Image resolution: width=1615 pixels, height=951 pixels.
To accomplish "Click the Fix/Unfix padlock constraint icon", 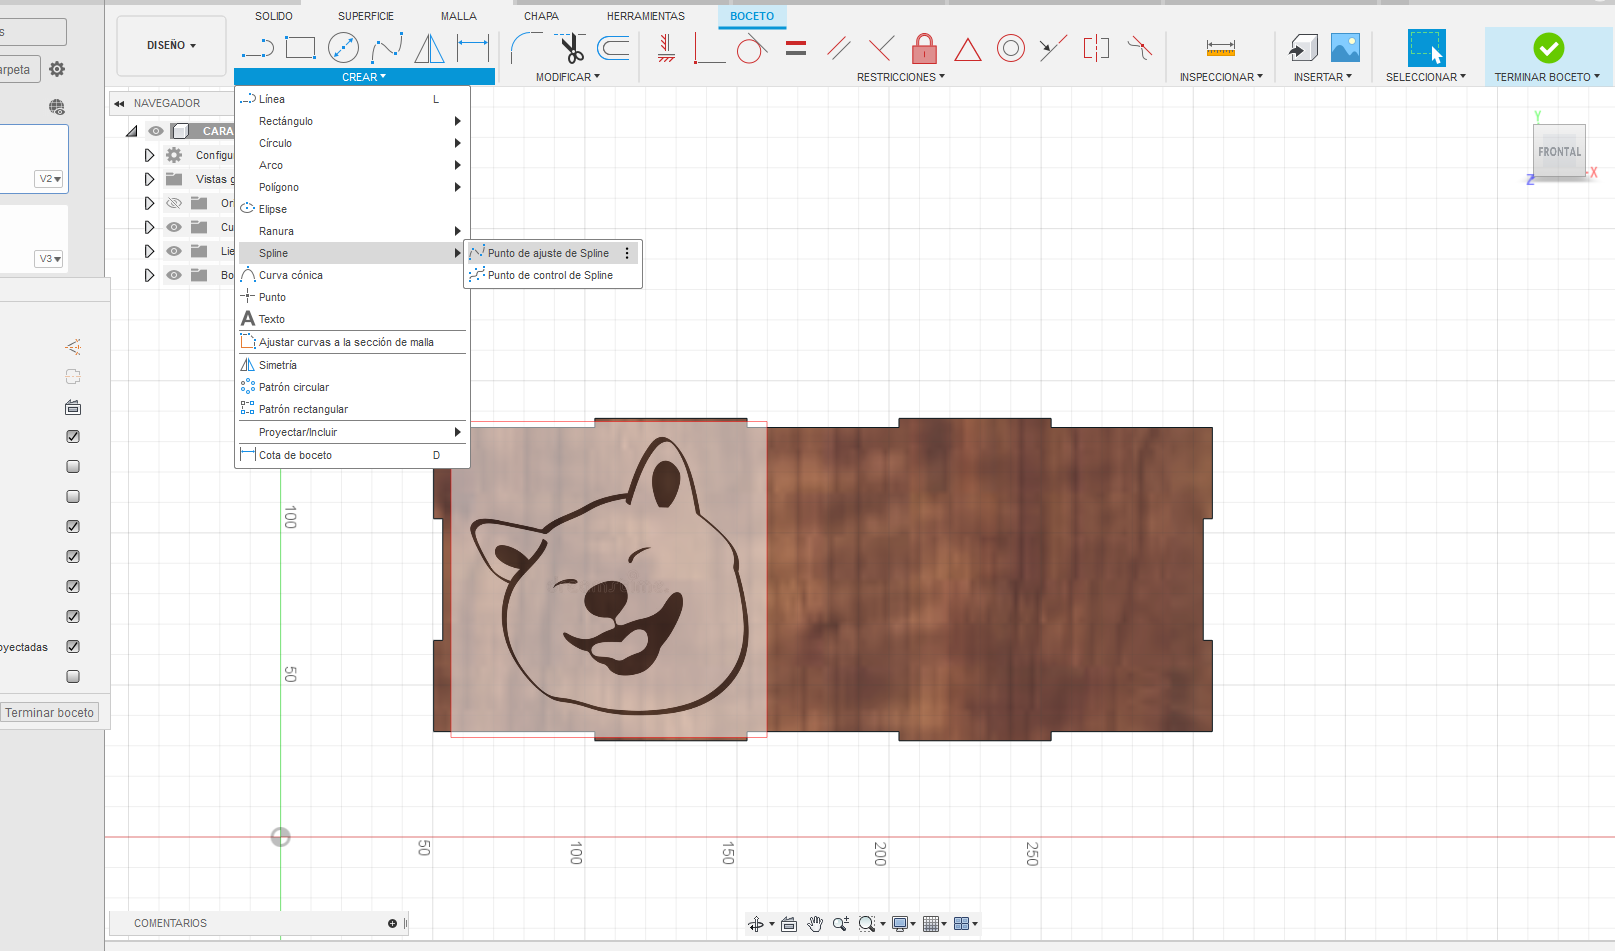I will pyautogui.click(x=924, y=47).
